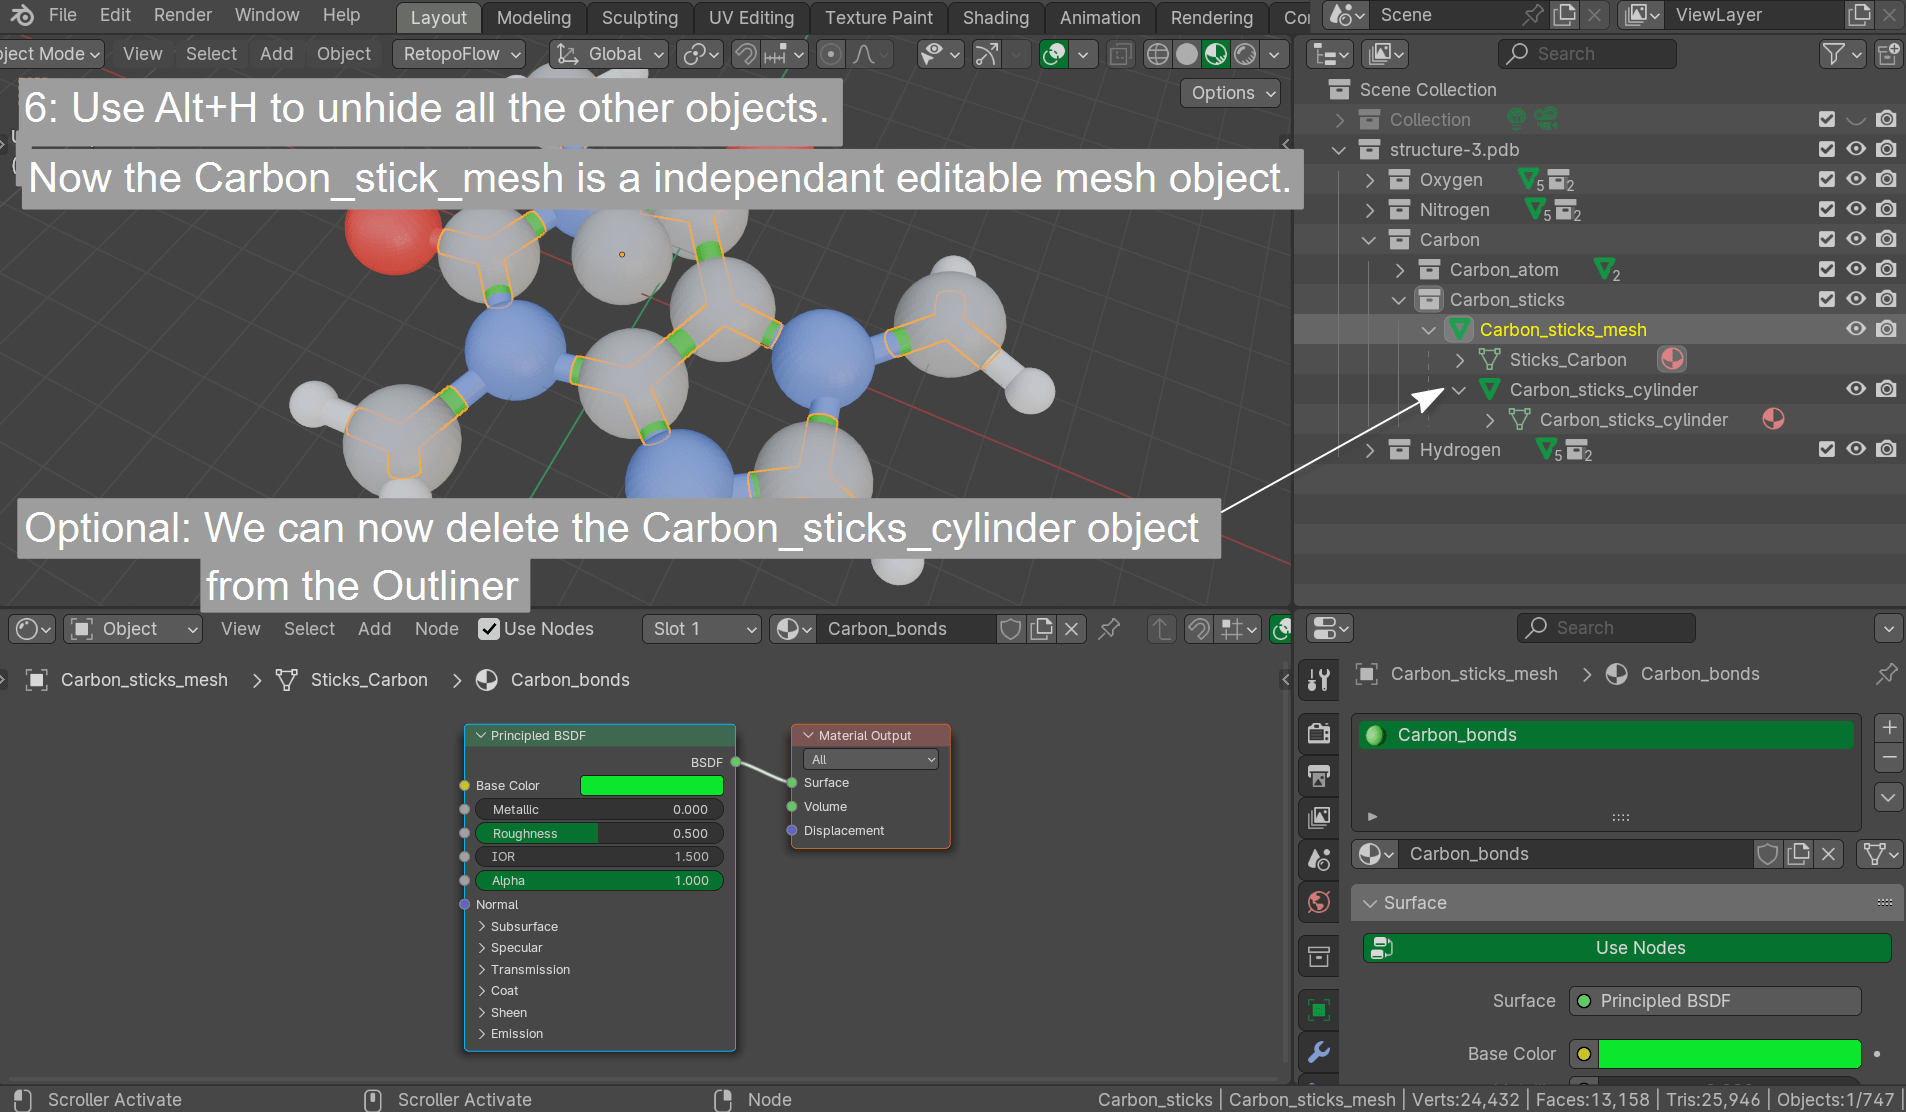
Task: Expand the Nitrogen collection
Action: click(1370, 210)
